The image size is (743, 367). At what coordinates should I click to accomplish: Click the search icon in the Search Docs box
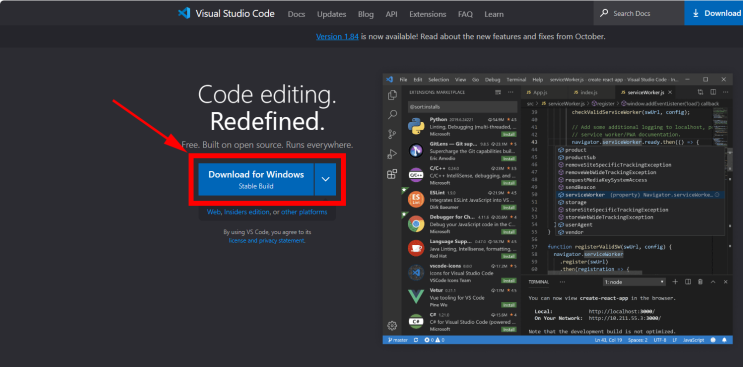click(604, 13)
